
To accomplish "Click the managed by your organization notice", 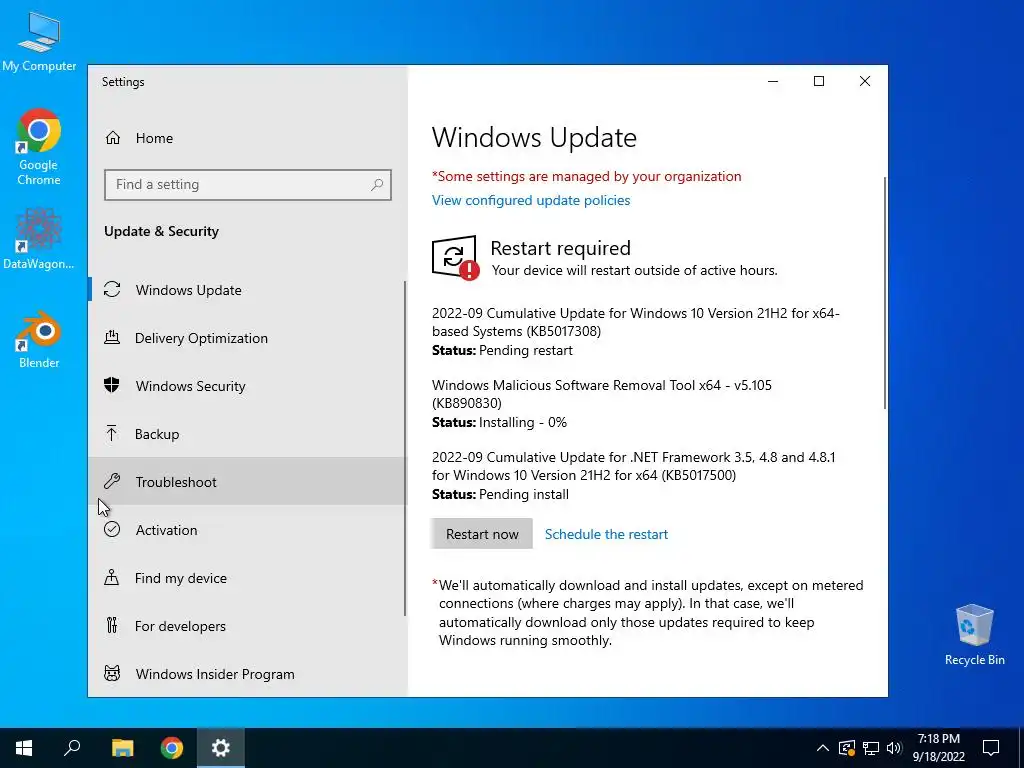I will 586,176.
